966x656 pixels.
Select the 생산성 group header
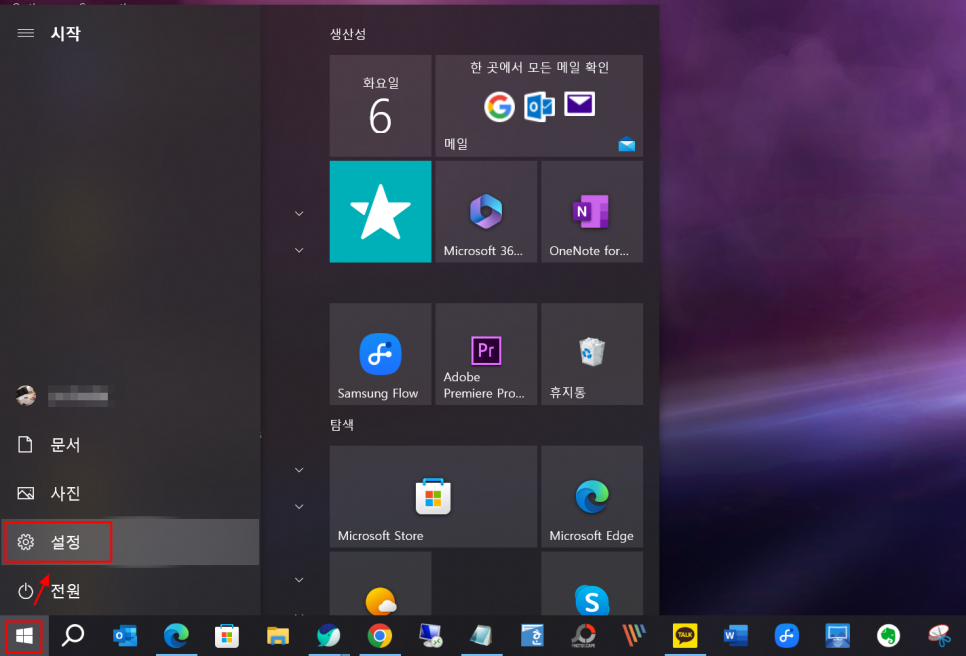pos(348,34)
